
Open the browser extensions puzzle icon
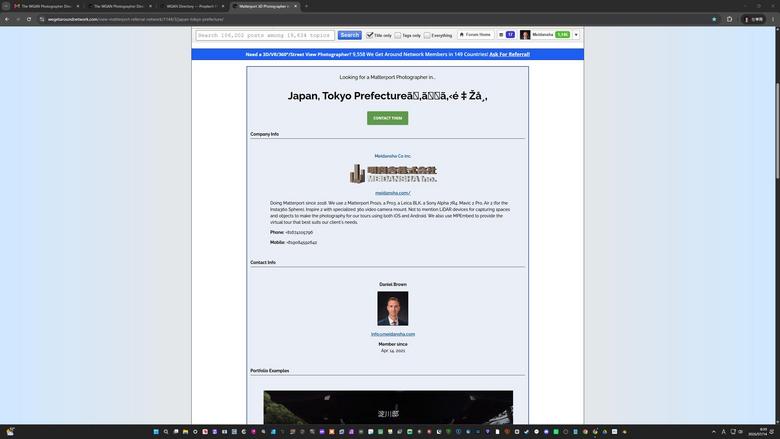click(729, 19)
